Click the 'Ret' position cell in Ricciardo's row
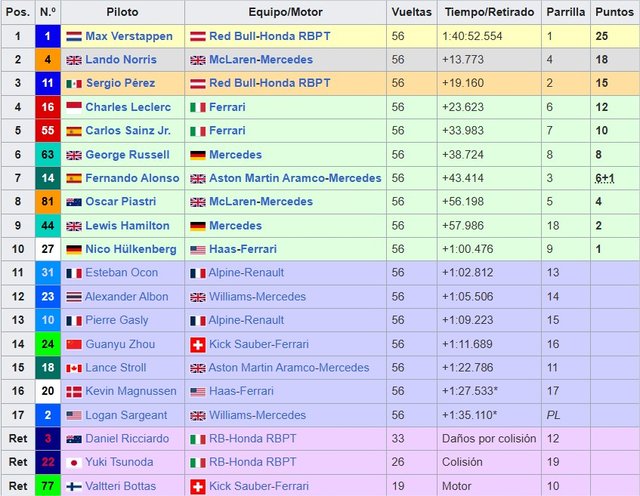This screenshot has height=496, width=640. (x=18, y=438)
